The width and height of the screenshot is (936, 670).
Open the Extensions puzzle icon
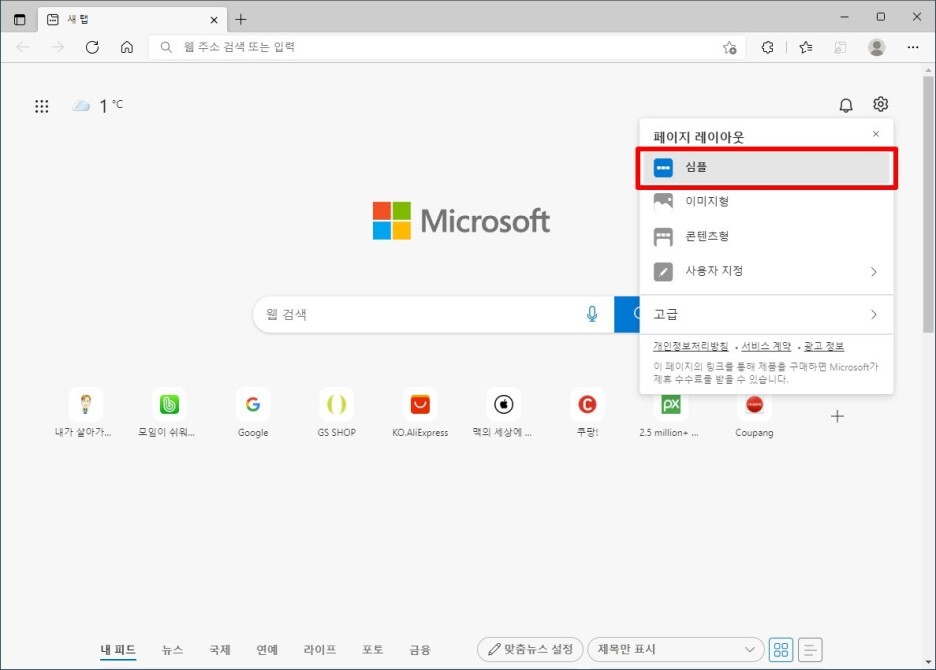pyautogui.click(x=768, y=47)
